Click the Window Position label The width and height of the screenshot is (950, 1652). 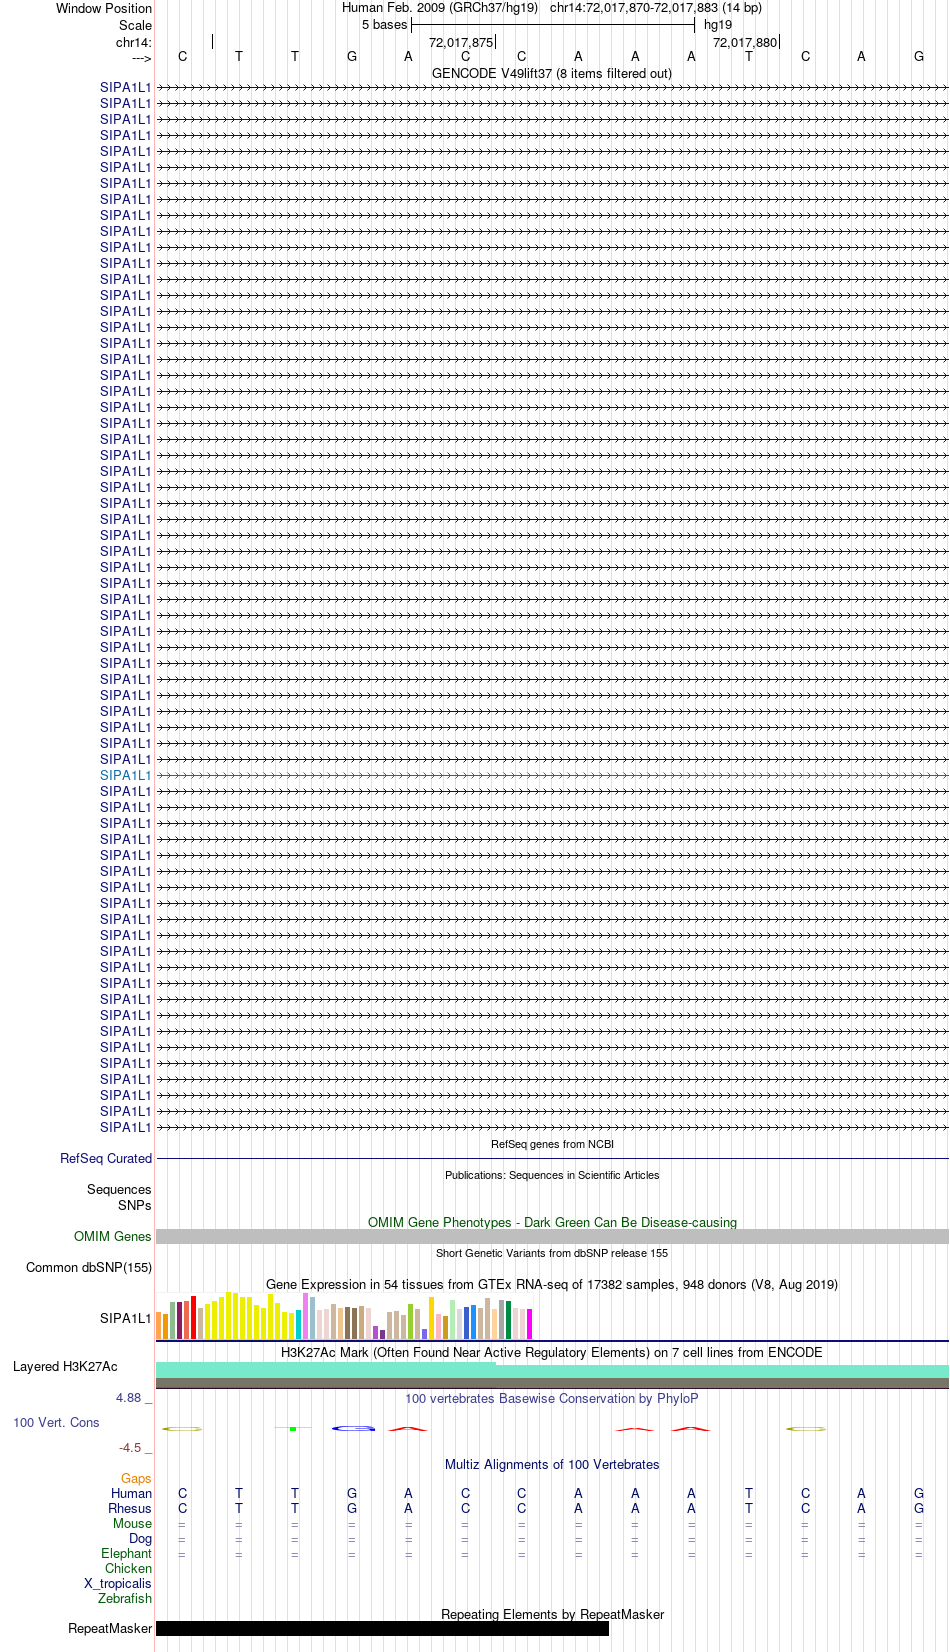point(104,8)
